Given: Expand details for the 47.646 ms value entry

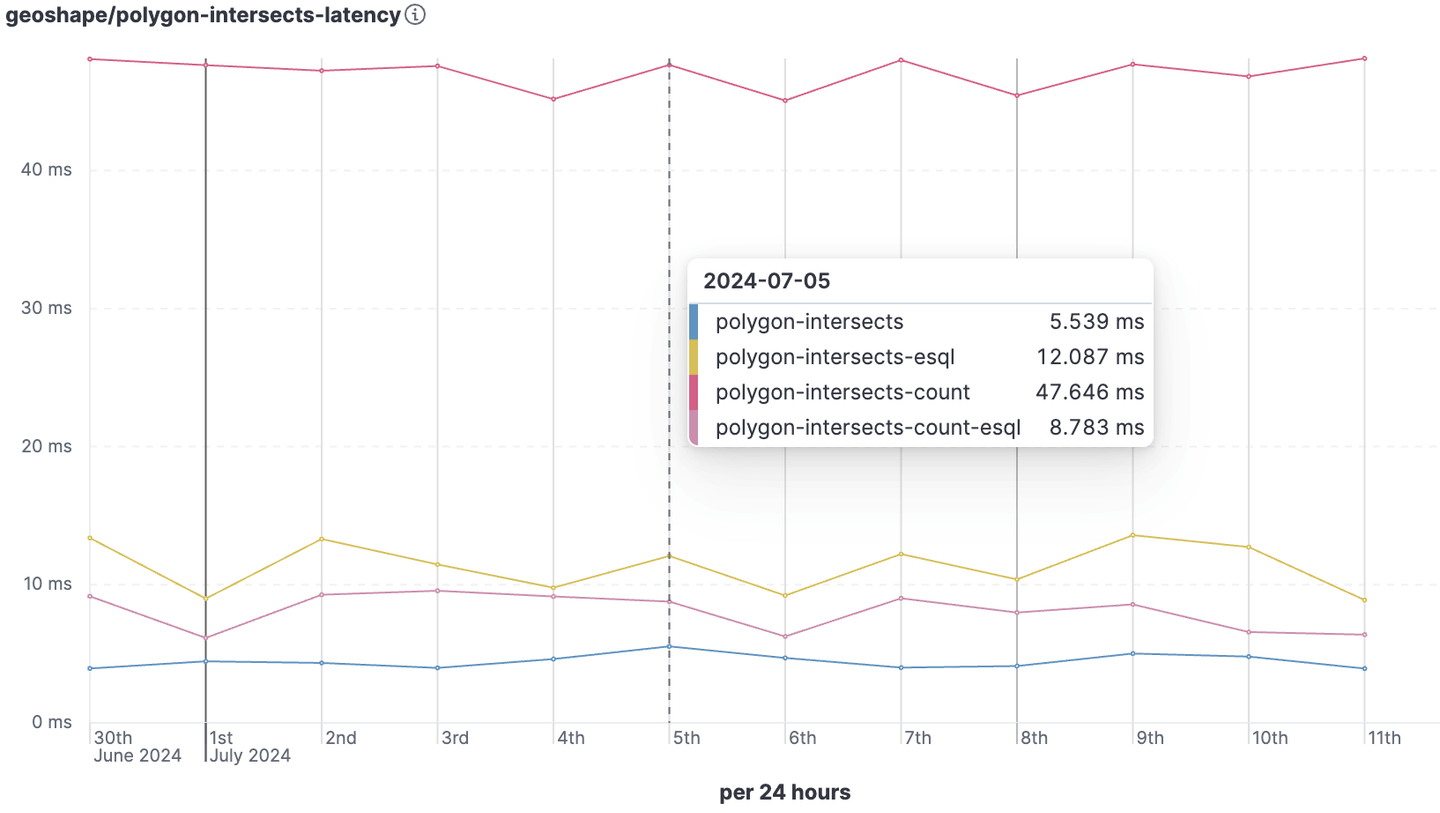Looking at the screenshot, I should (x=1090, y=392).
